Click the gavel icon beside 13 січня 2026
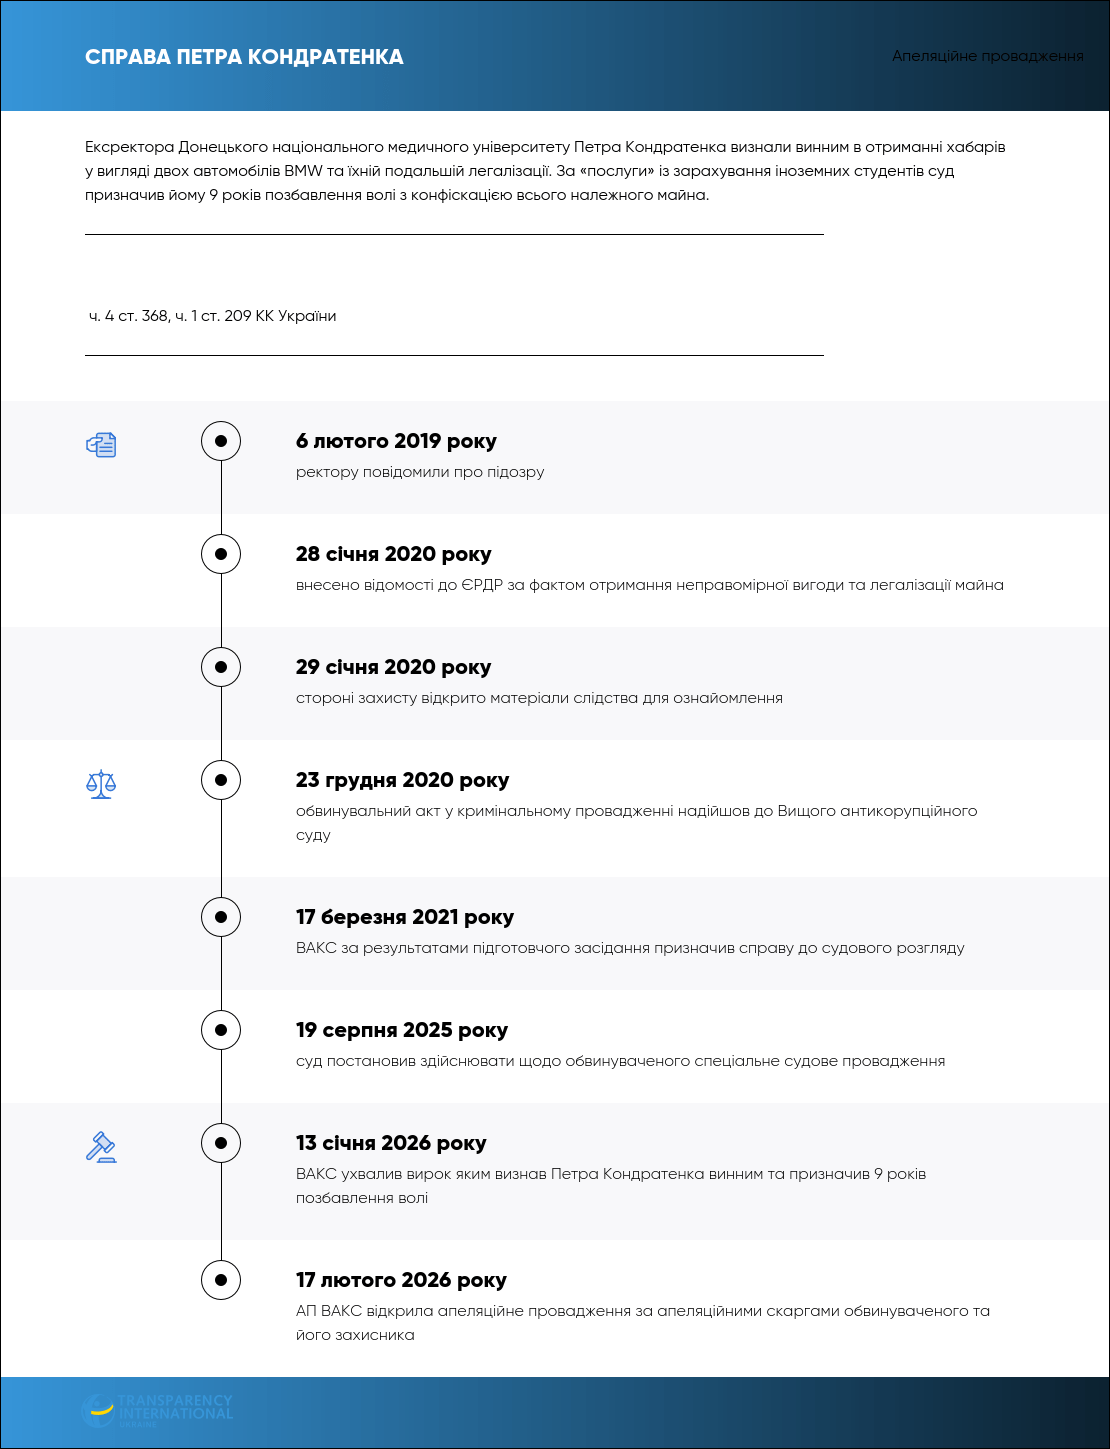 click(x=101, y=1146)
